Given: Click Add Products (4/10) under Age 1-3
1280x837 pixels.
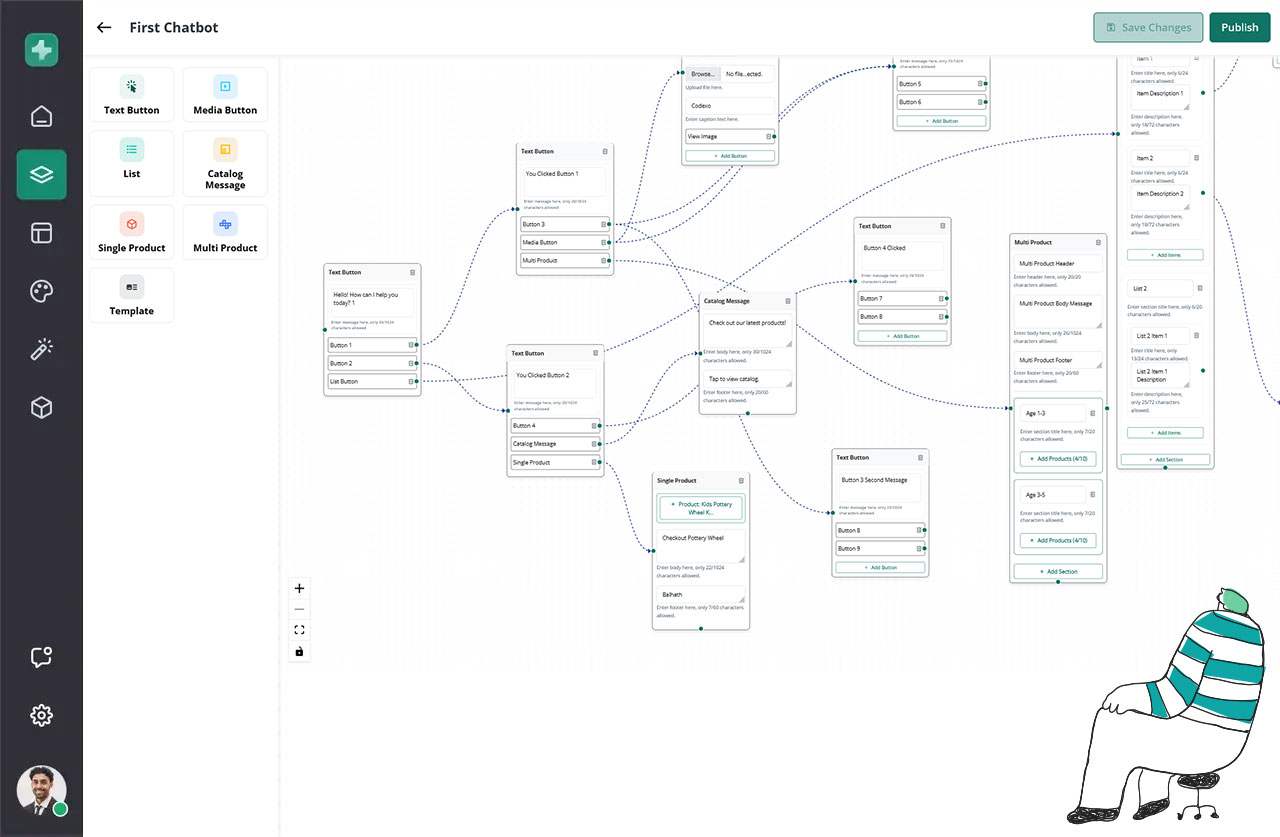Looking at the screenshot, I should coord(1058,459).
